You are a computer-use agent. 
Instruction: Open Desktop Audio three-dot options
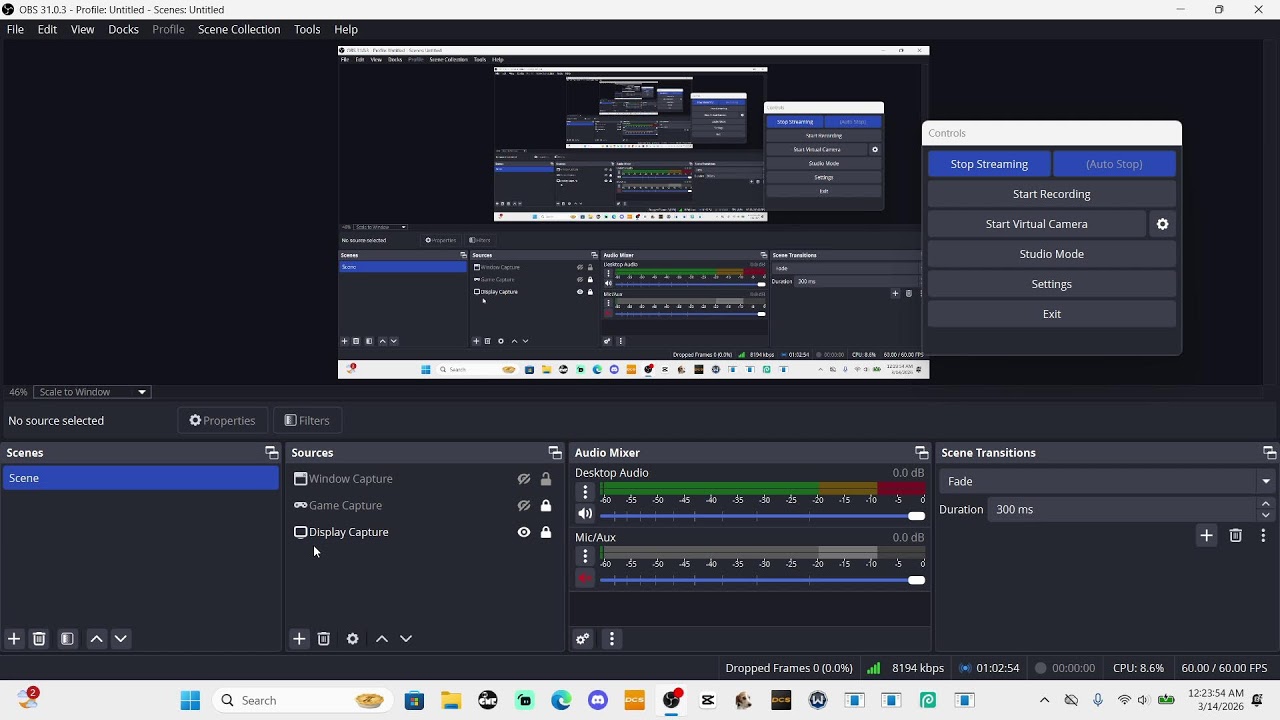point(586,492)
